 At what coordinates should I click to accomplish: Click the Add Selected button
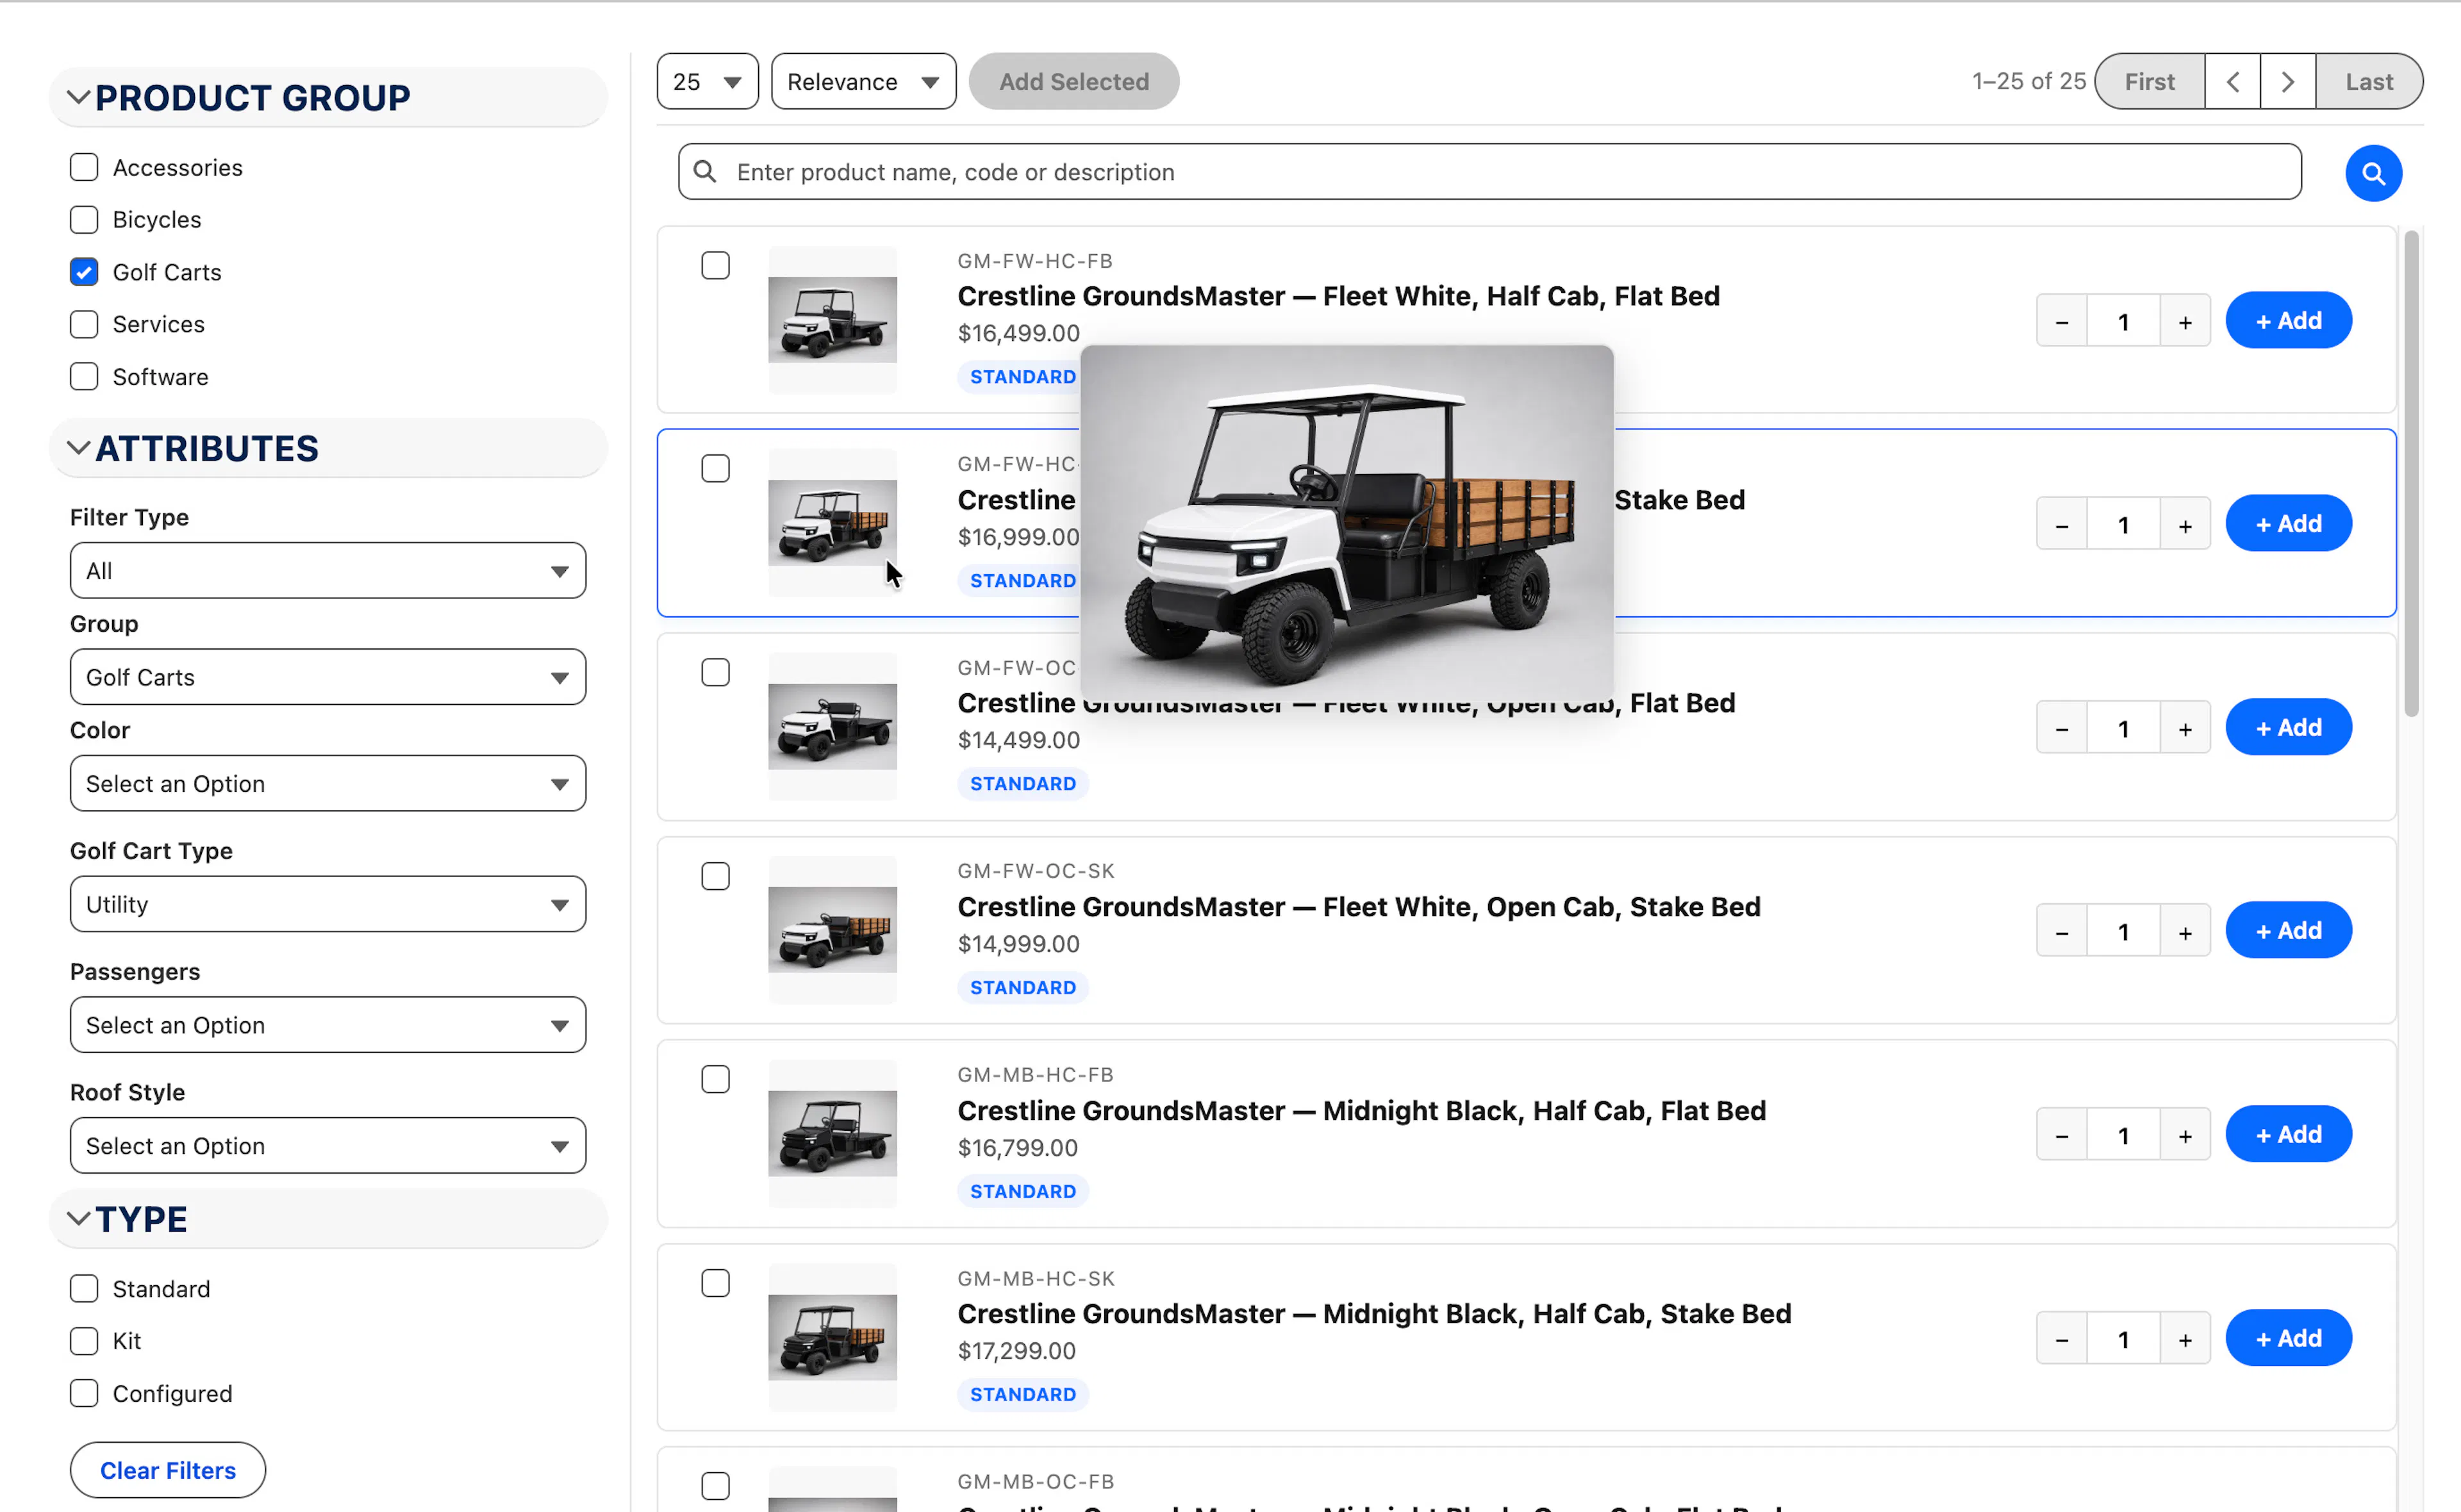click(x=1074, y=82)
